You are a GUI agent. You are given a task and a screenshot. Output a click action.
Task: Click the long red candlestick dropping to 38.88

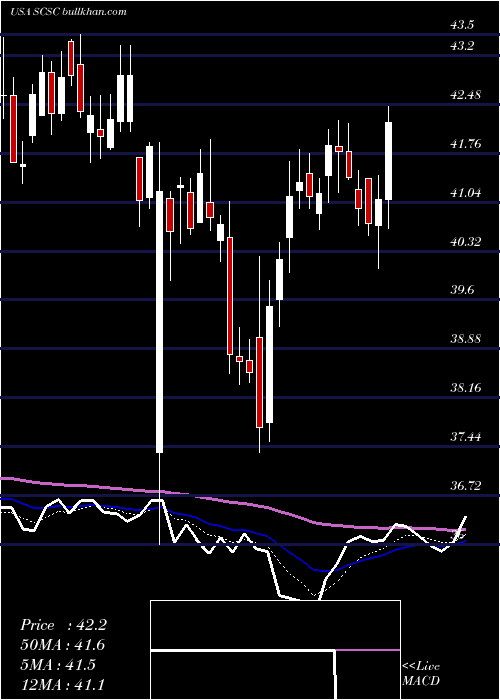230,296
